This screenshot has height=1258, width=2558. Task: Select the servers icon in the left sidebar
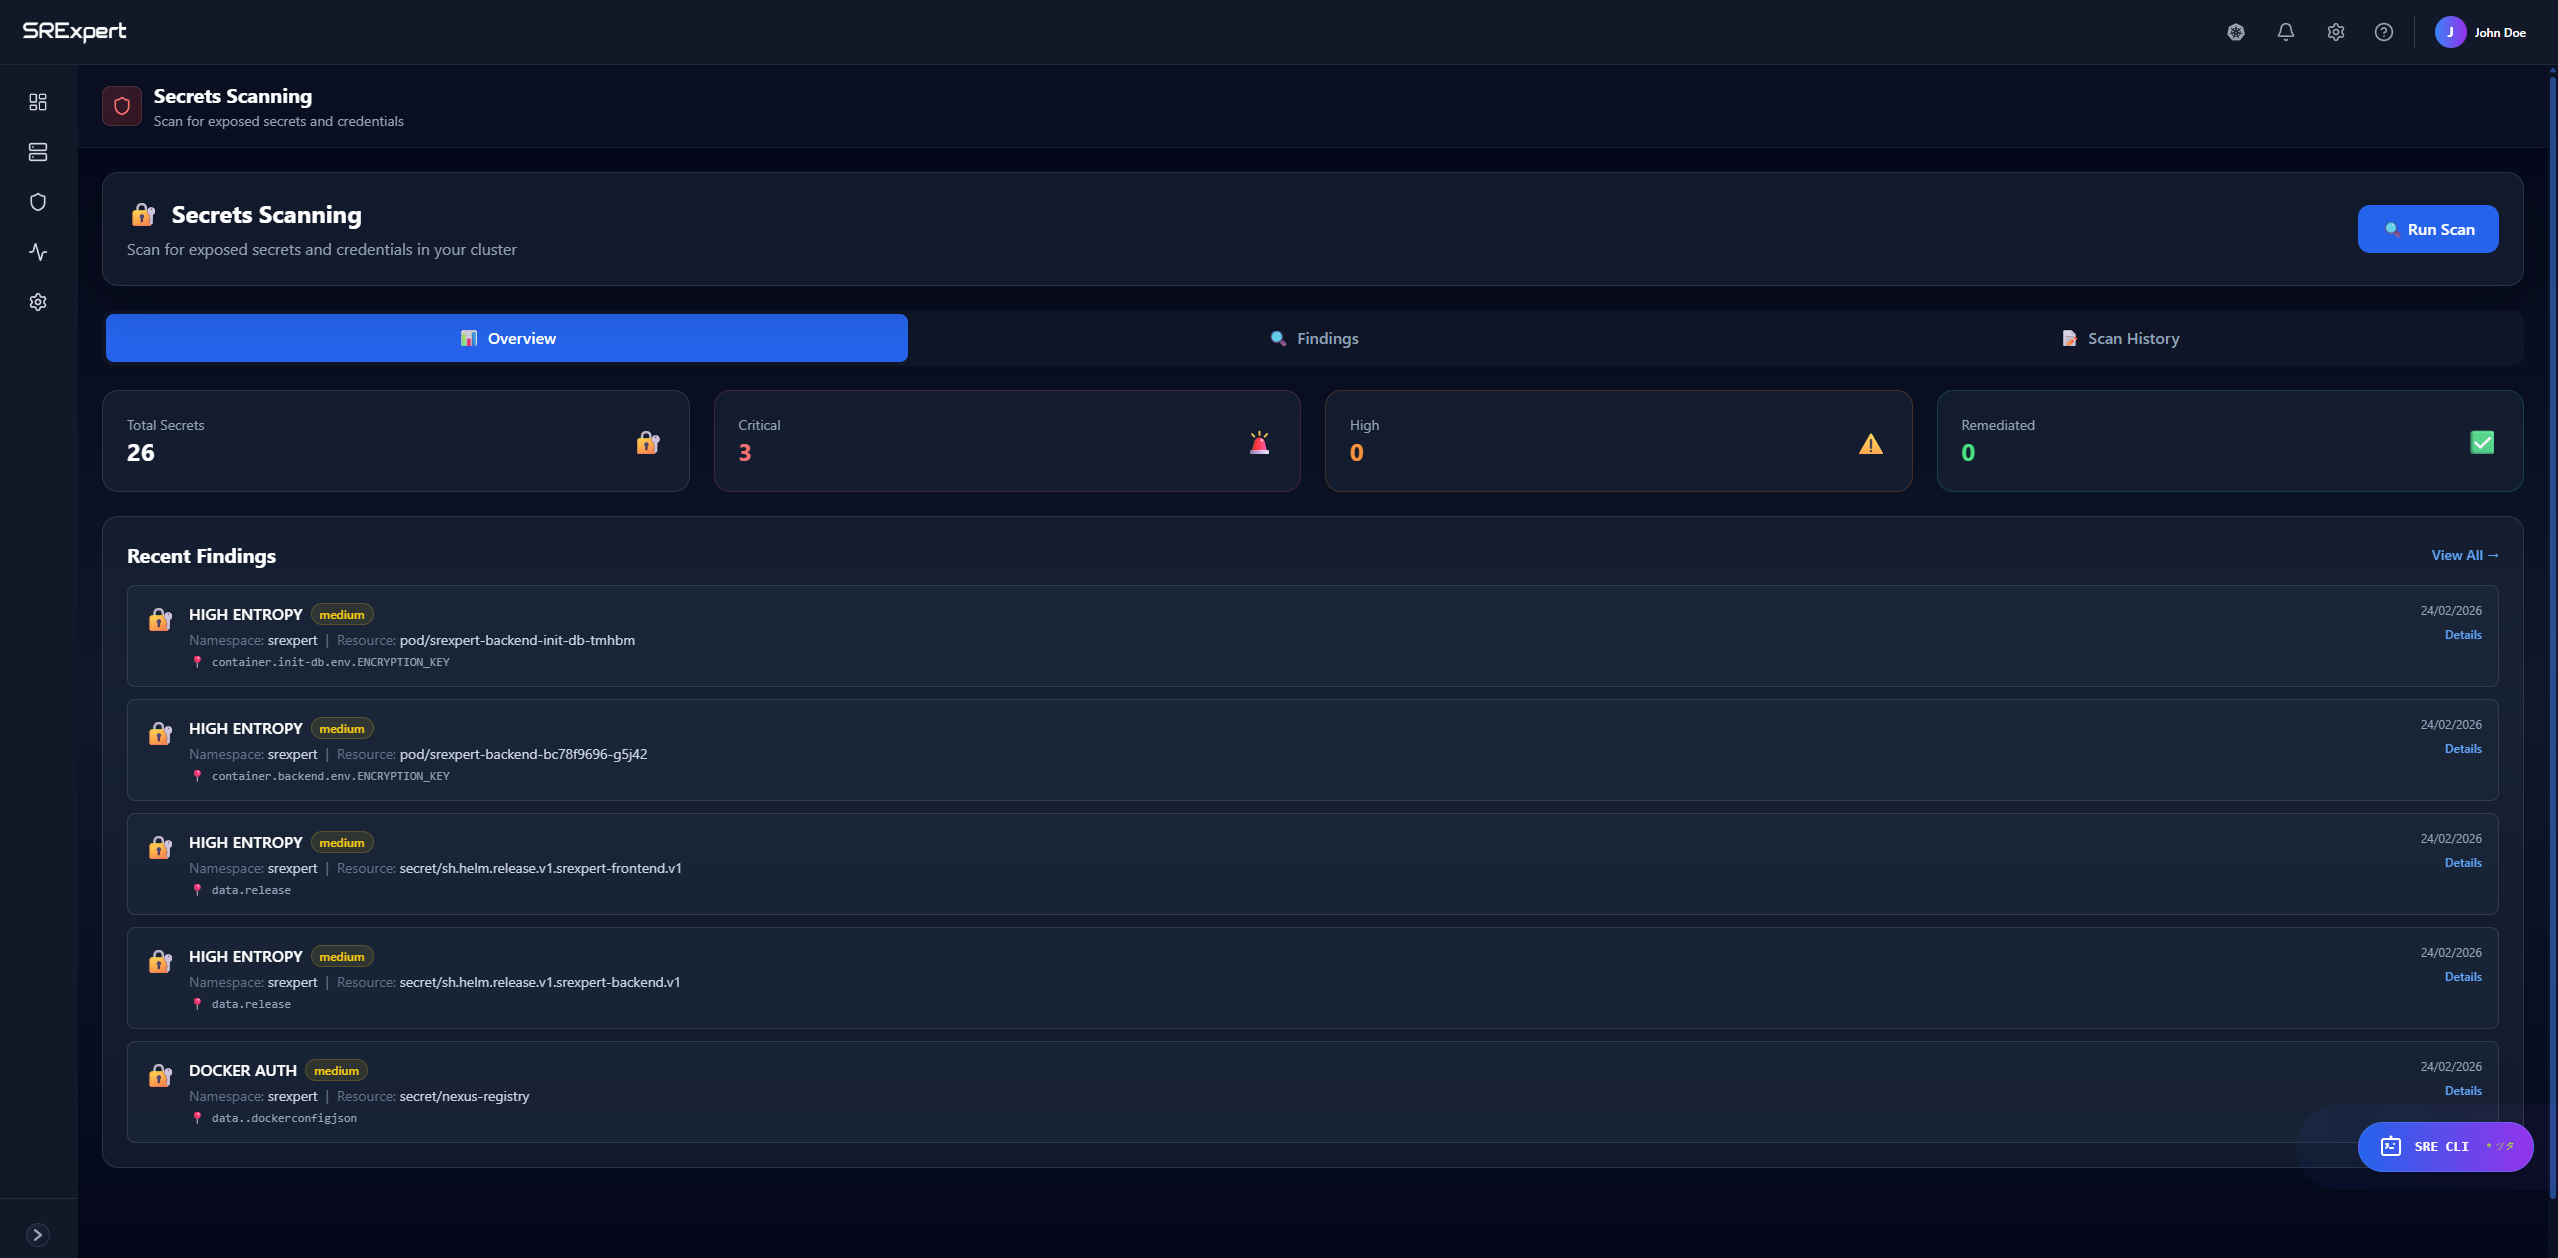click(37, 152)
